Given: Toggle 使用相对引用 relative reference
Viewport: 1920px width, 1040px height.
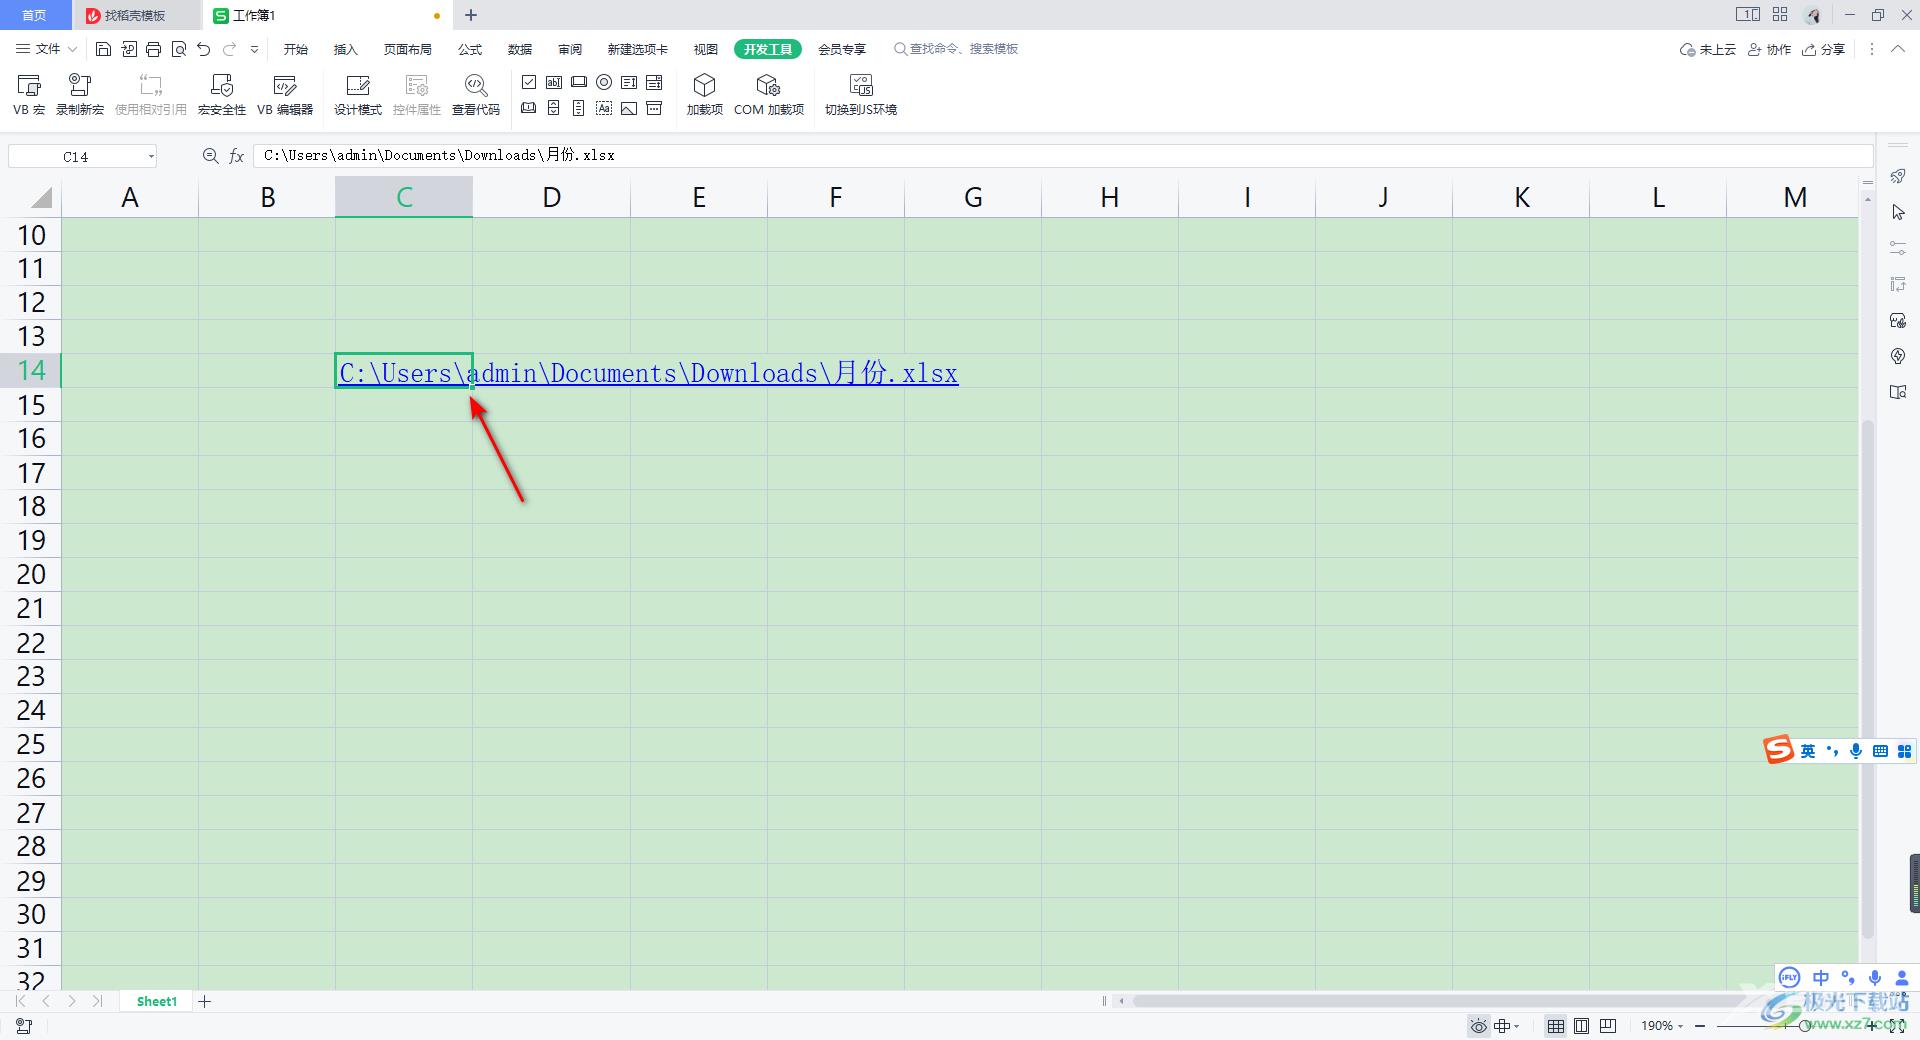Looking at the screenshot, I should [x=151, y=95].
